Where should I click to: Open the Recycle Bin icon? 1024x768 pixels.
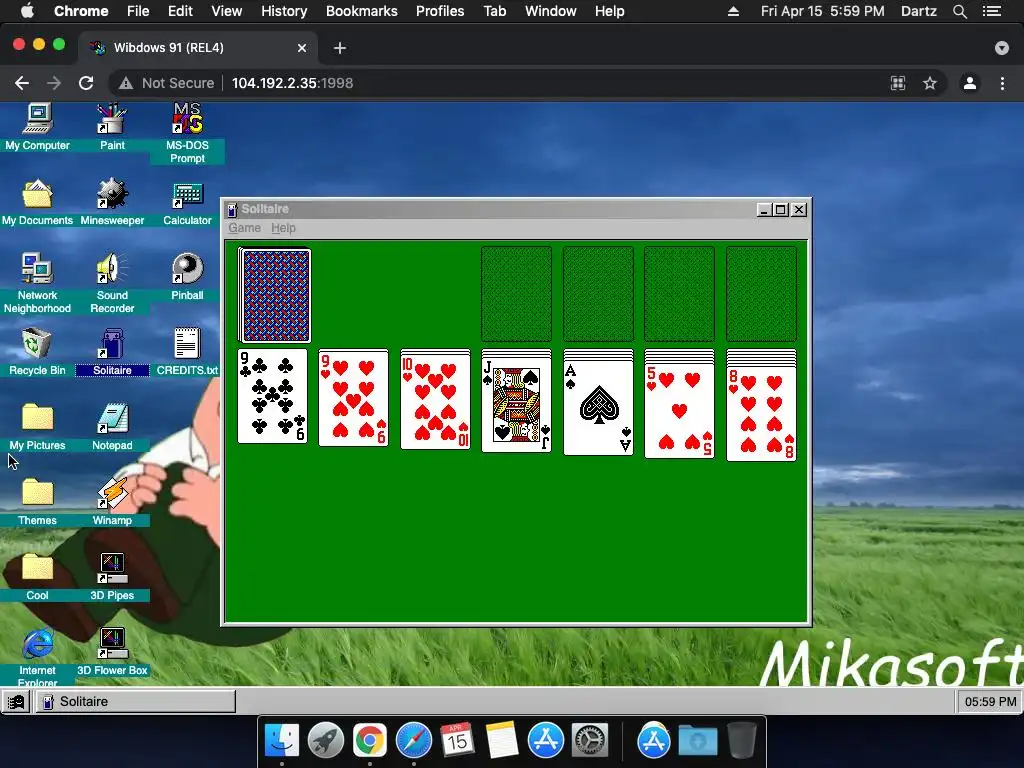[x=37, y=352]
